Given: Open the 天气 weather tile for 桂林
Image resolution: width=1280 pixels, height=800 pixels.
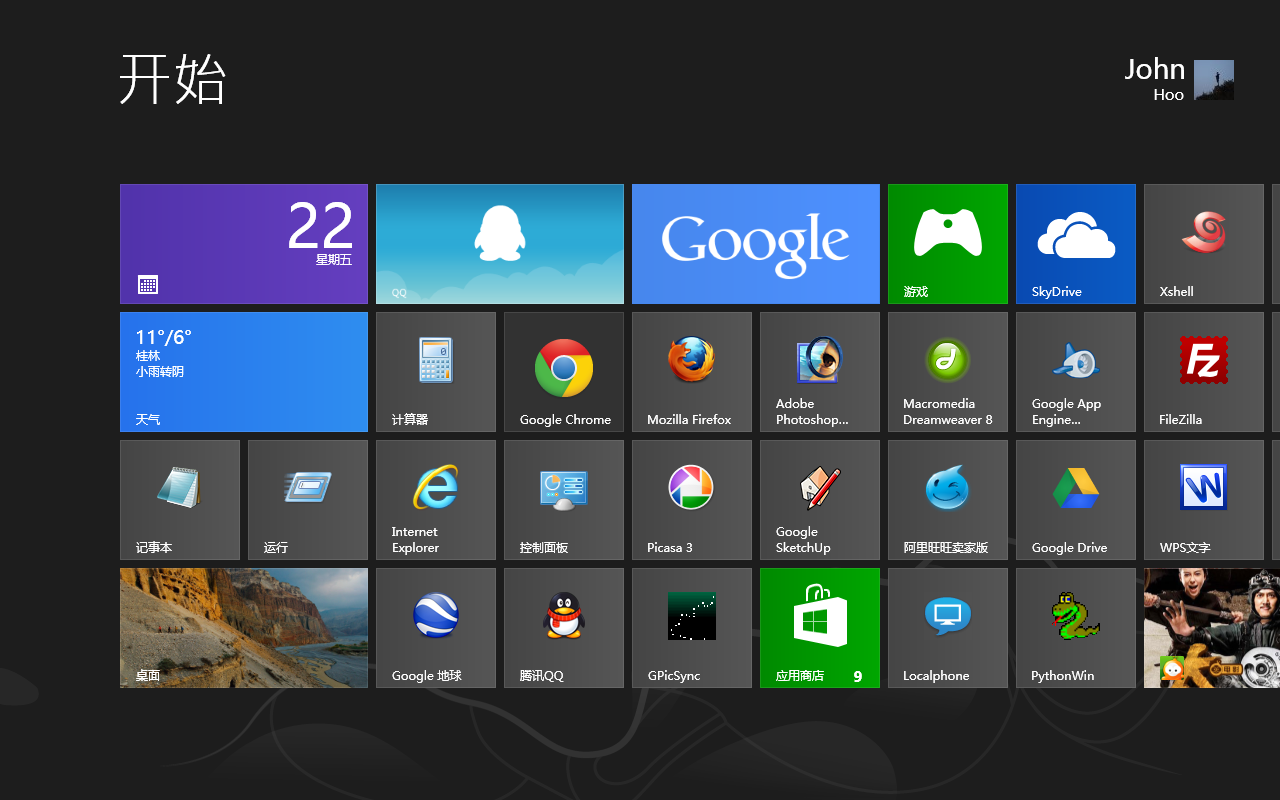Looking at the screenshot, I should point(243,372).
